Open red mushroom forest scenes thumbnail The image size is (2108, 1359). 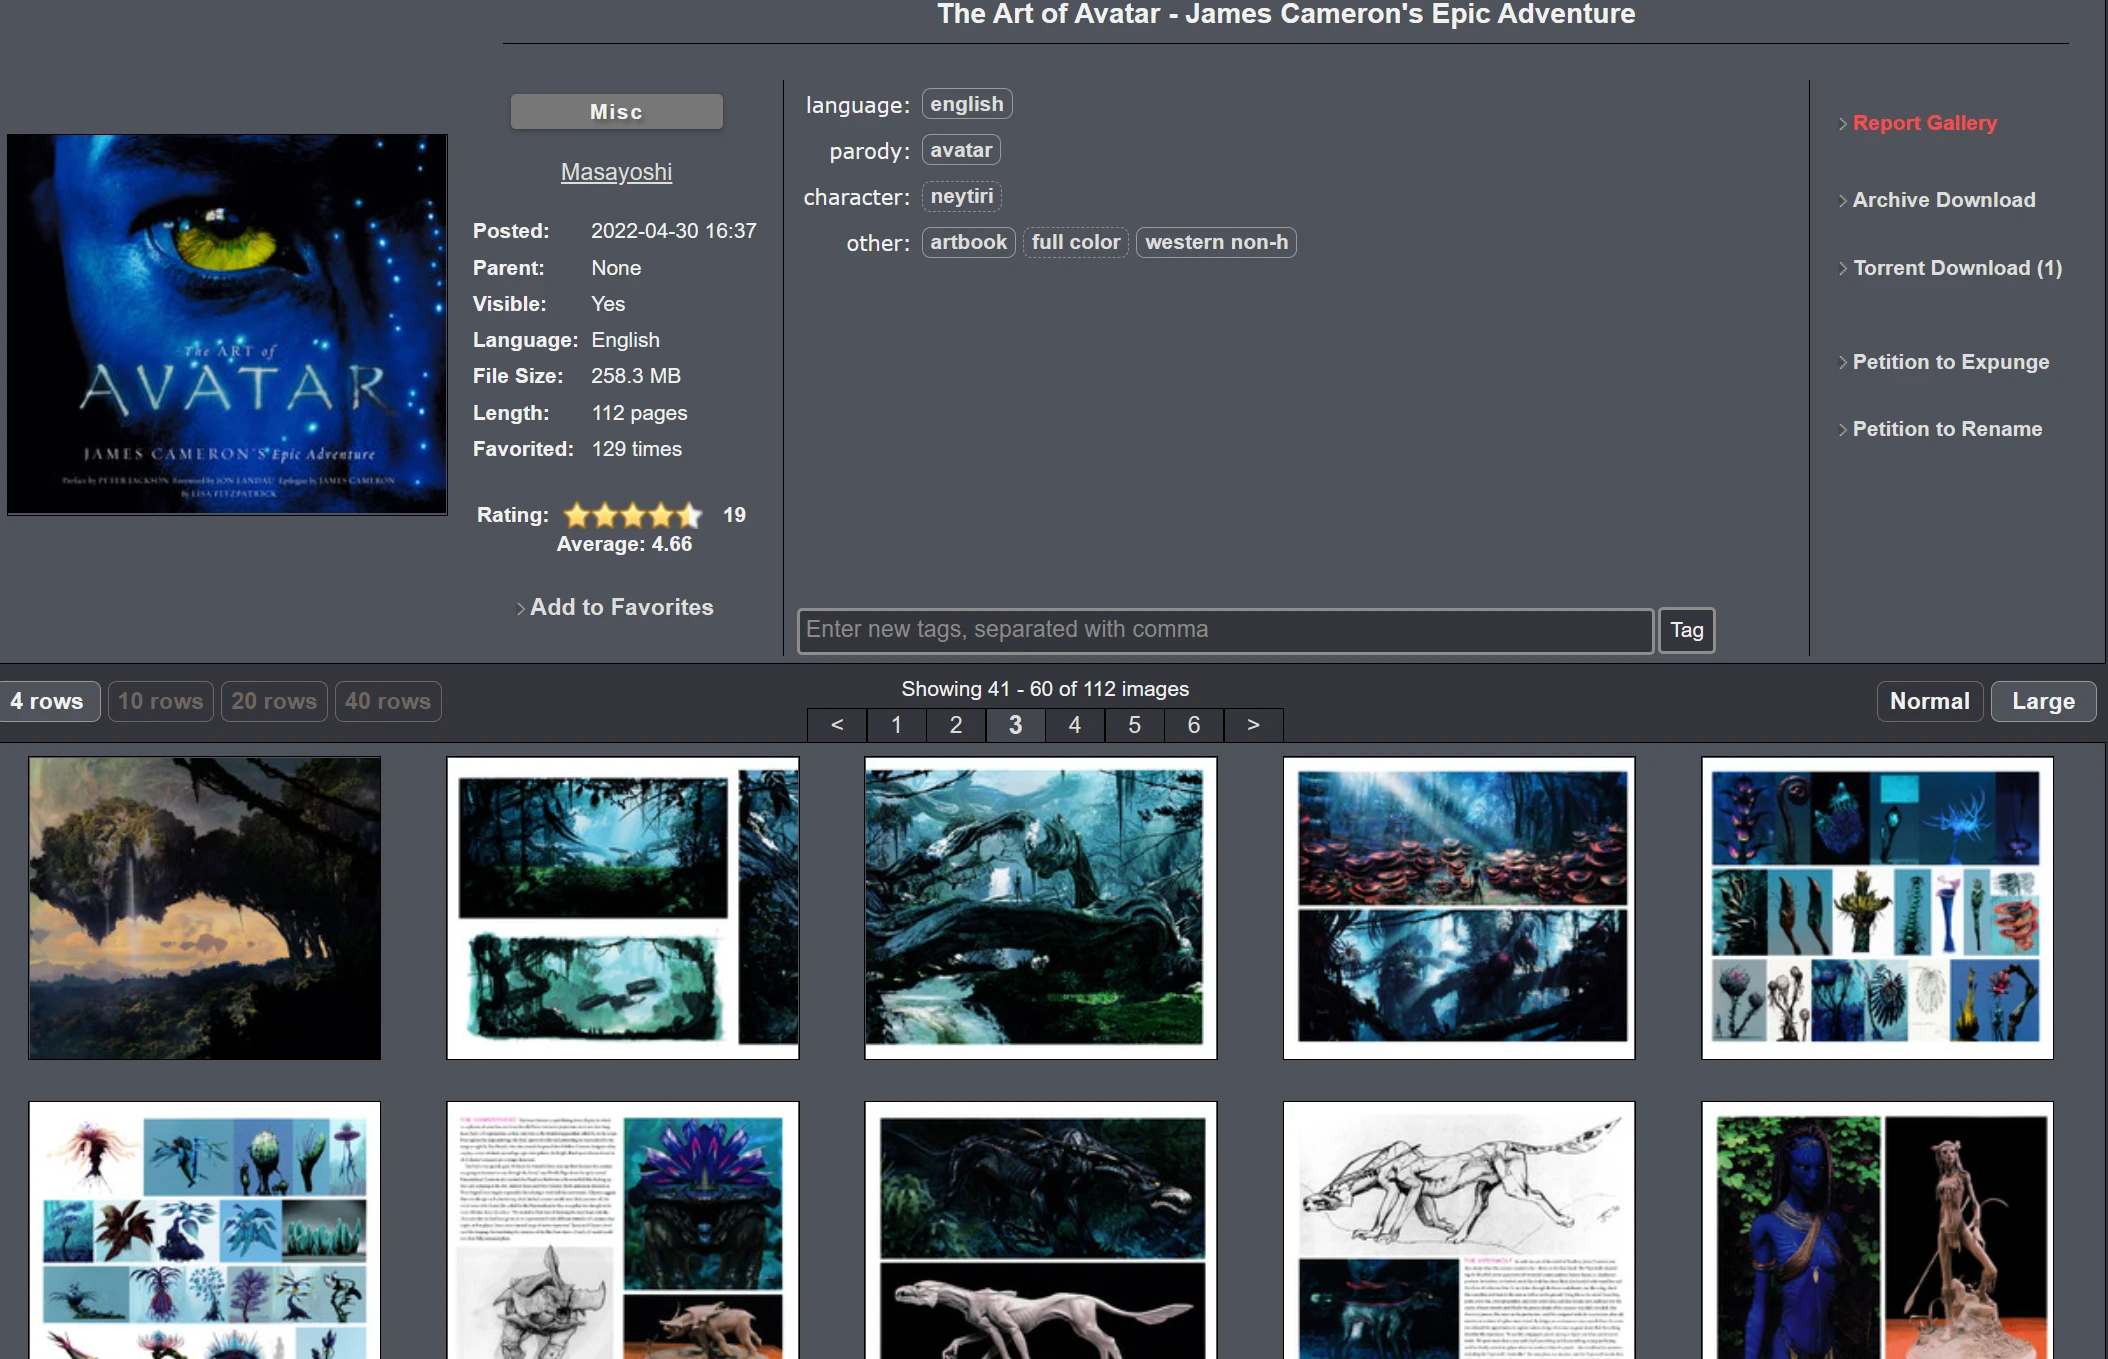point(1459,908)
